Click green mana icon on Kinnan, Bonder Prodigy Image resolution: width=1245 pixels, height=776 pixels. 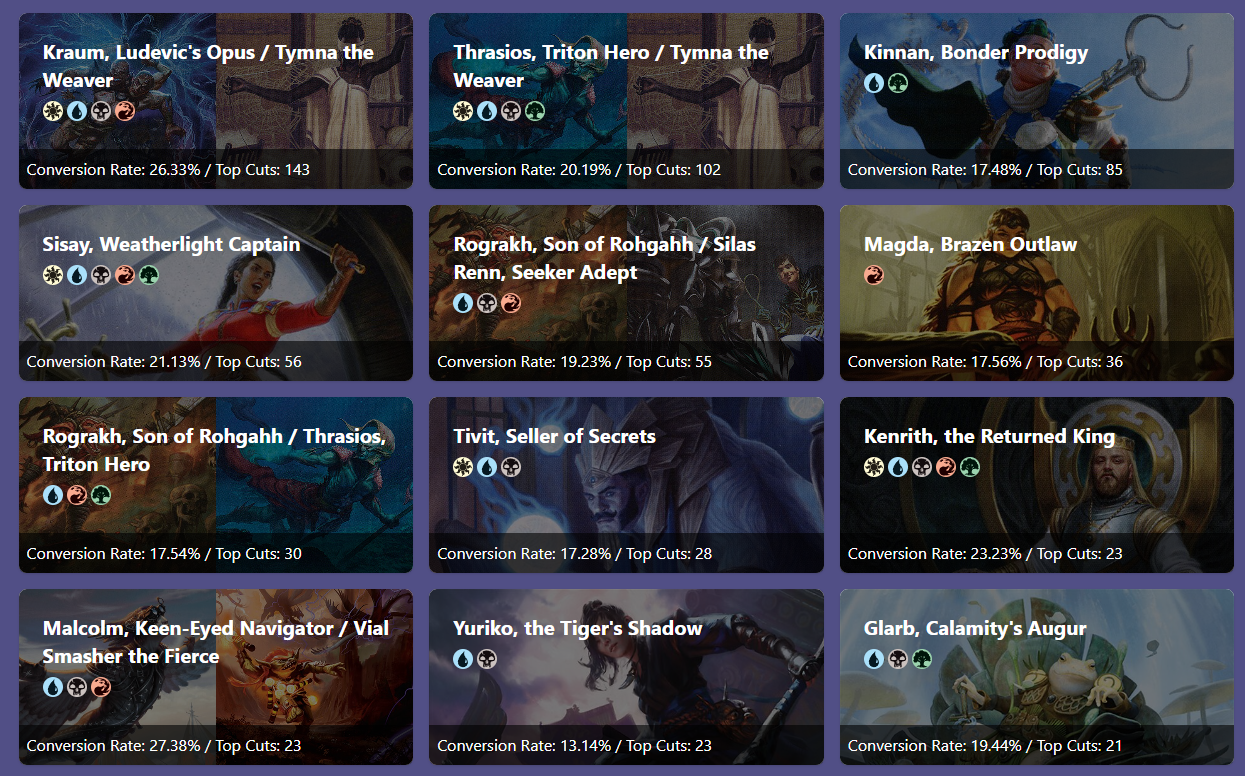click(x=898, y=83)
